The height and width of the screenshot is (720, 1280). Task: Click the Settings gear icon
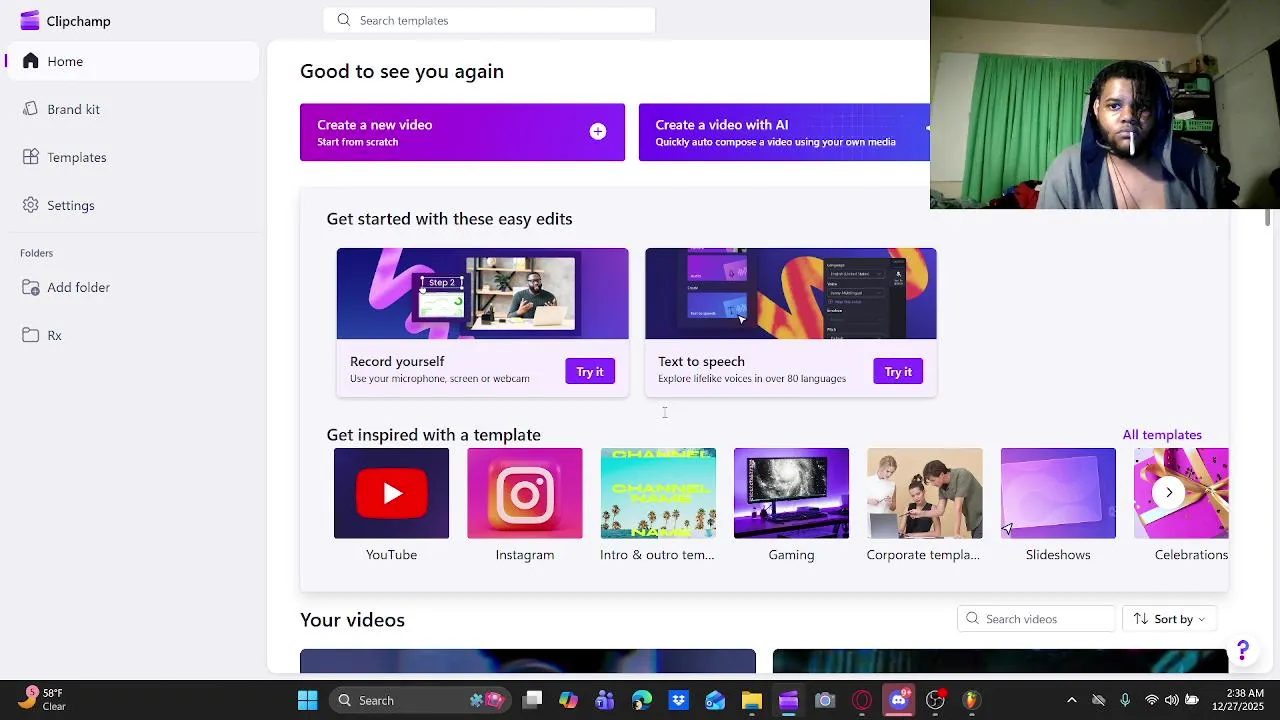coord(31,205)
